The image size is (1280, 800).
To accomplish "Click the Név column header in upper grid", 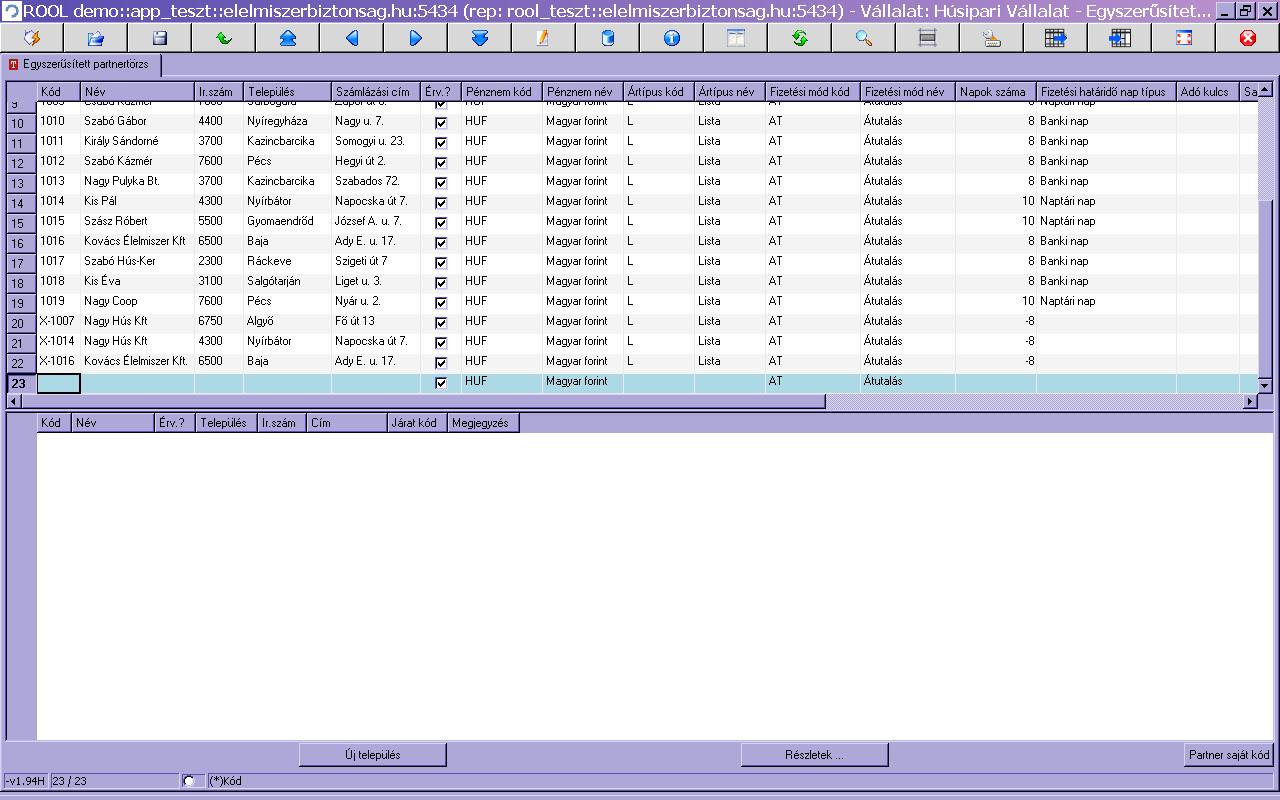I will (138, 92).
